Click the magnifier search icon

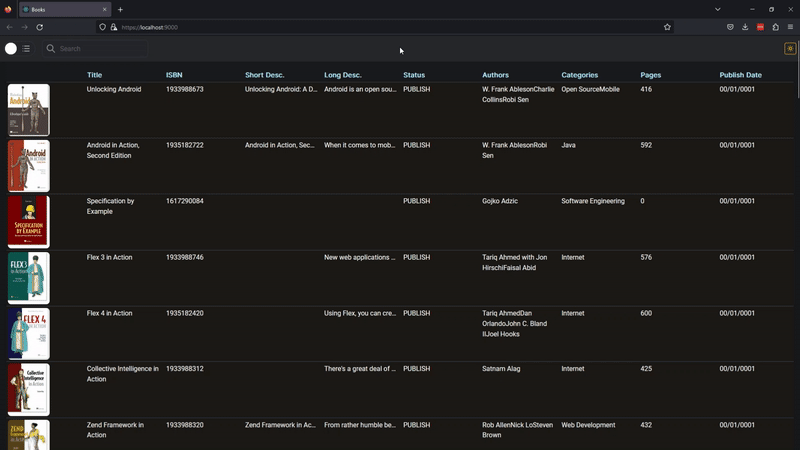[x=51, y=48]
